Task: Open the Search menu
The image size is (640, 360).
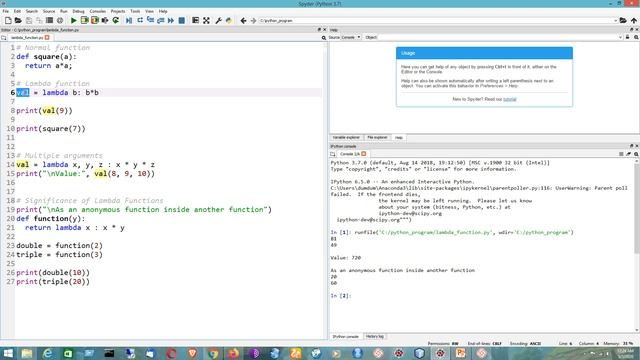Action: click(x=31, y=11)
